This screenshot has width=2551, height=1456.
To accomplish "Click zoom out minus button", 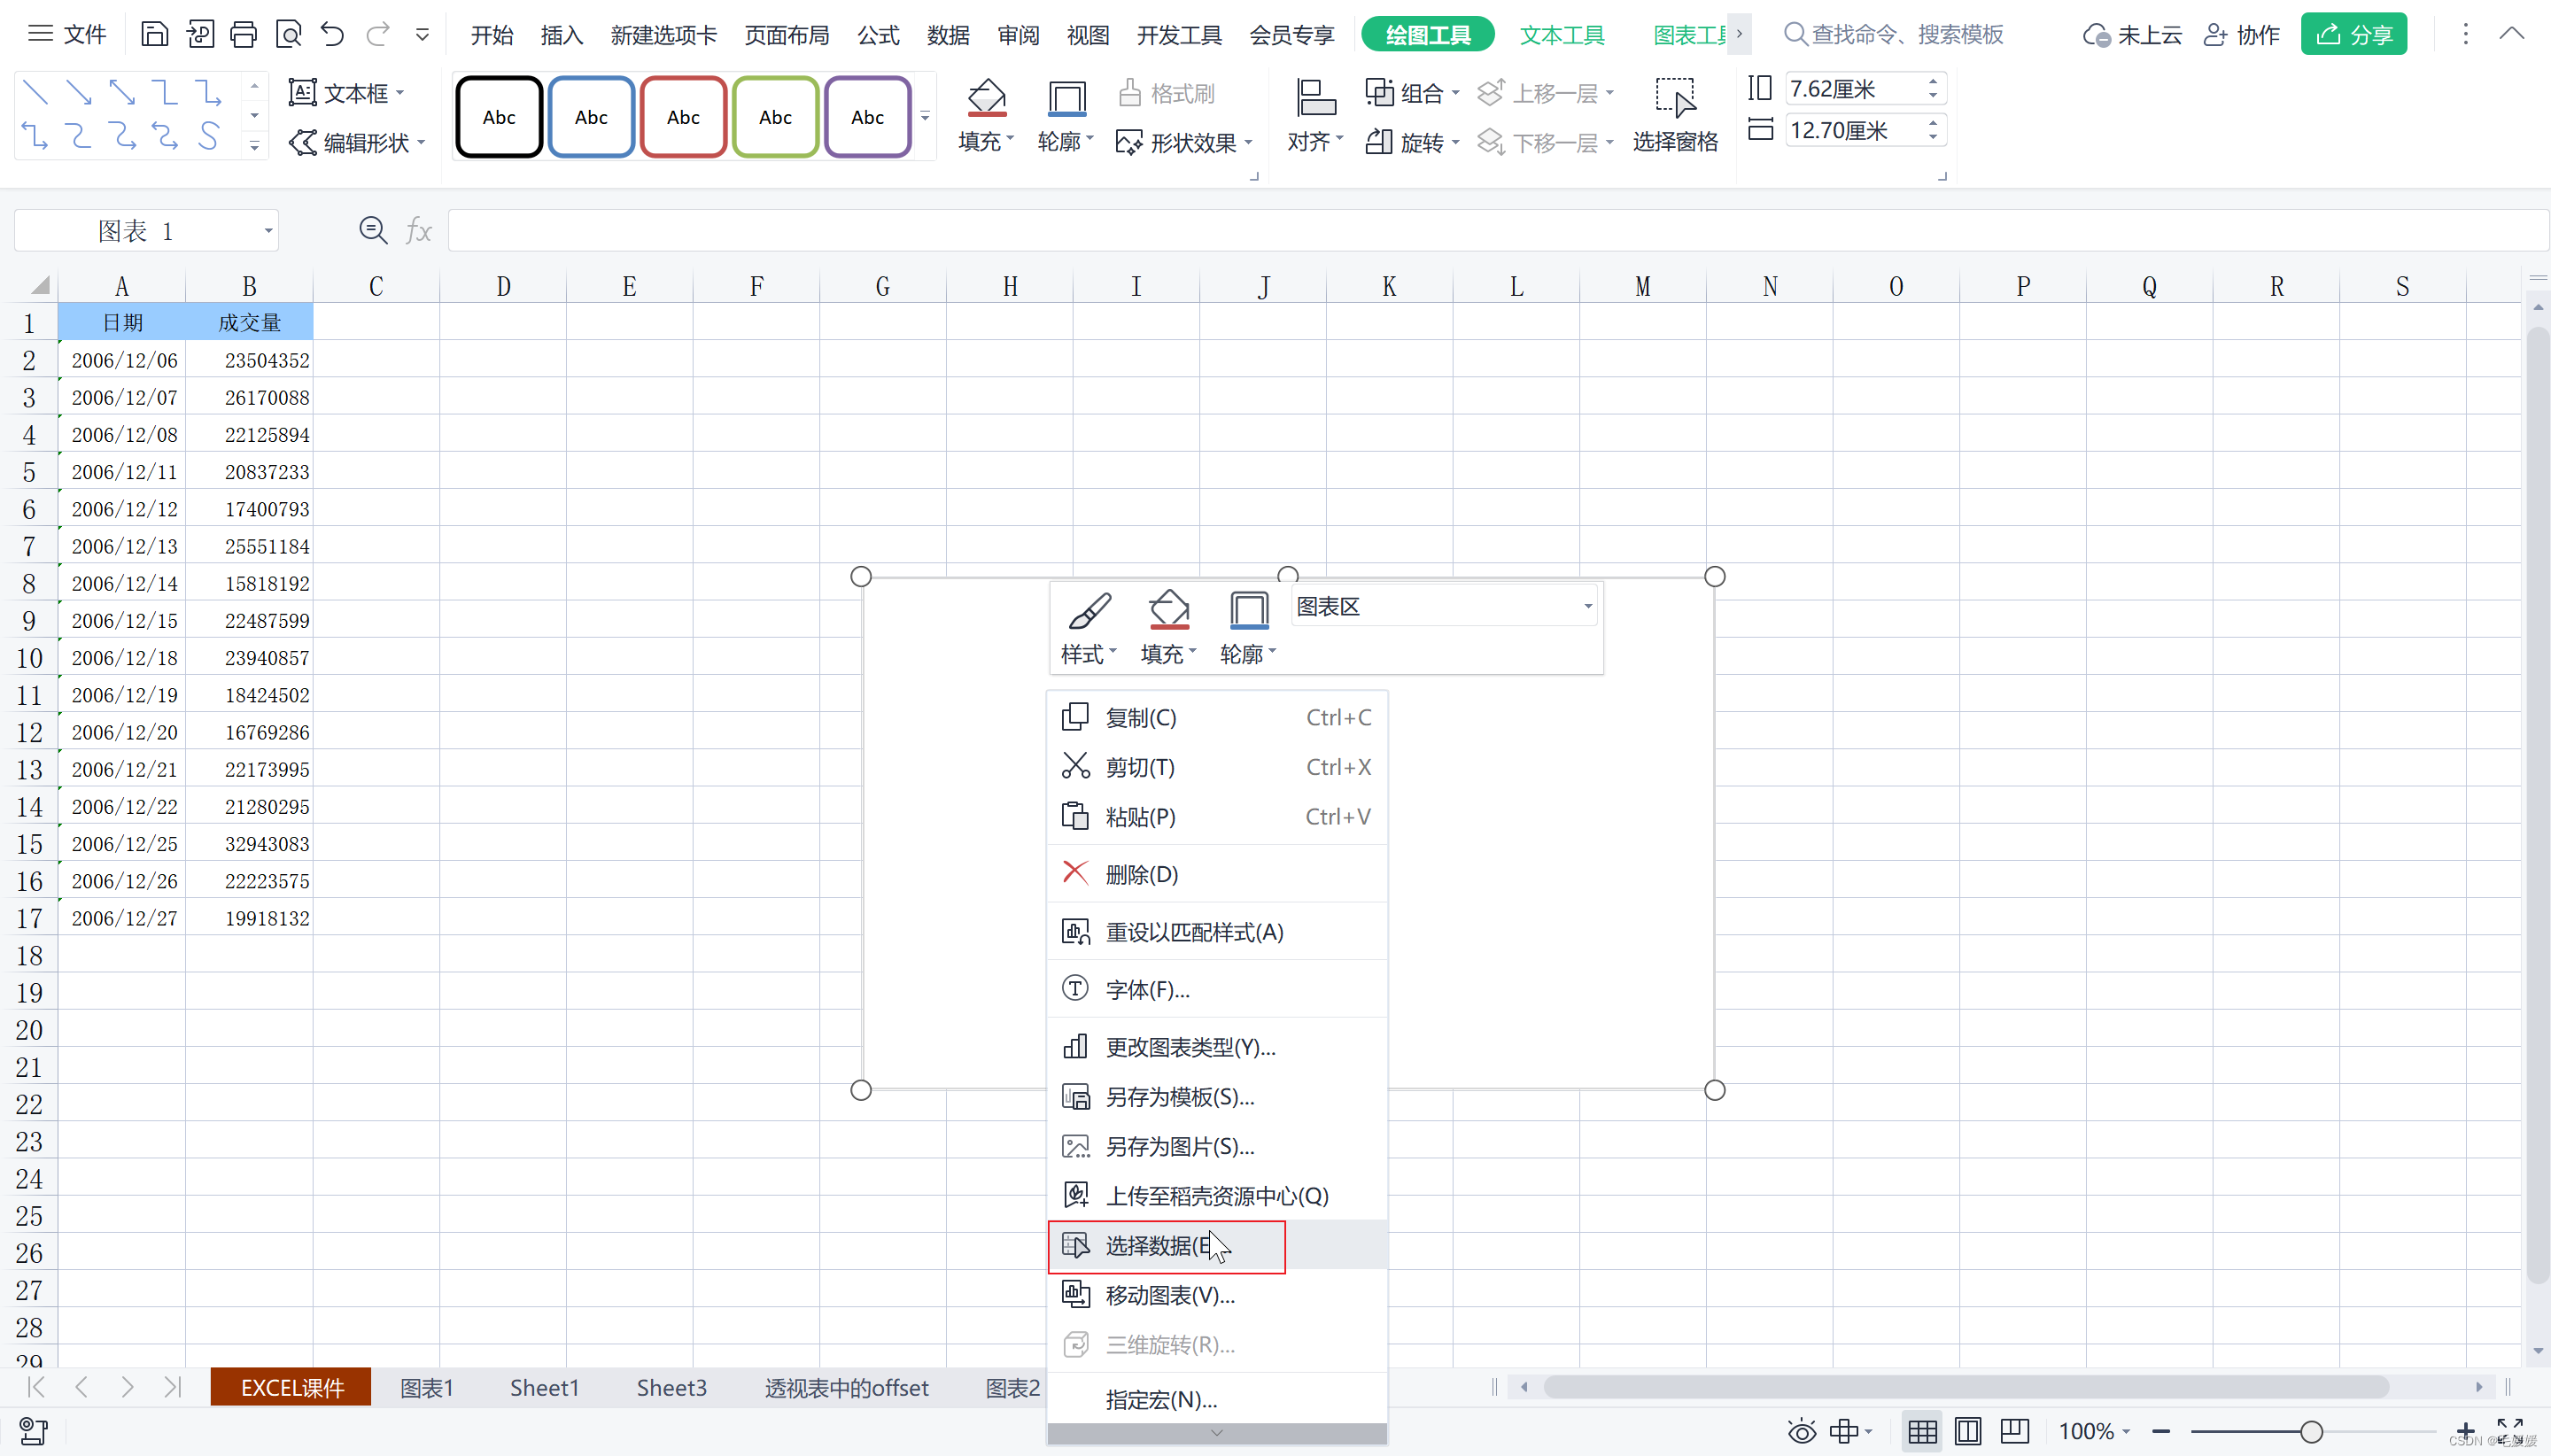I will pyautogui.click(x=2161, y=1432).
